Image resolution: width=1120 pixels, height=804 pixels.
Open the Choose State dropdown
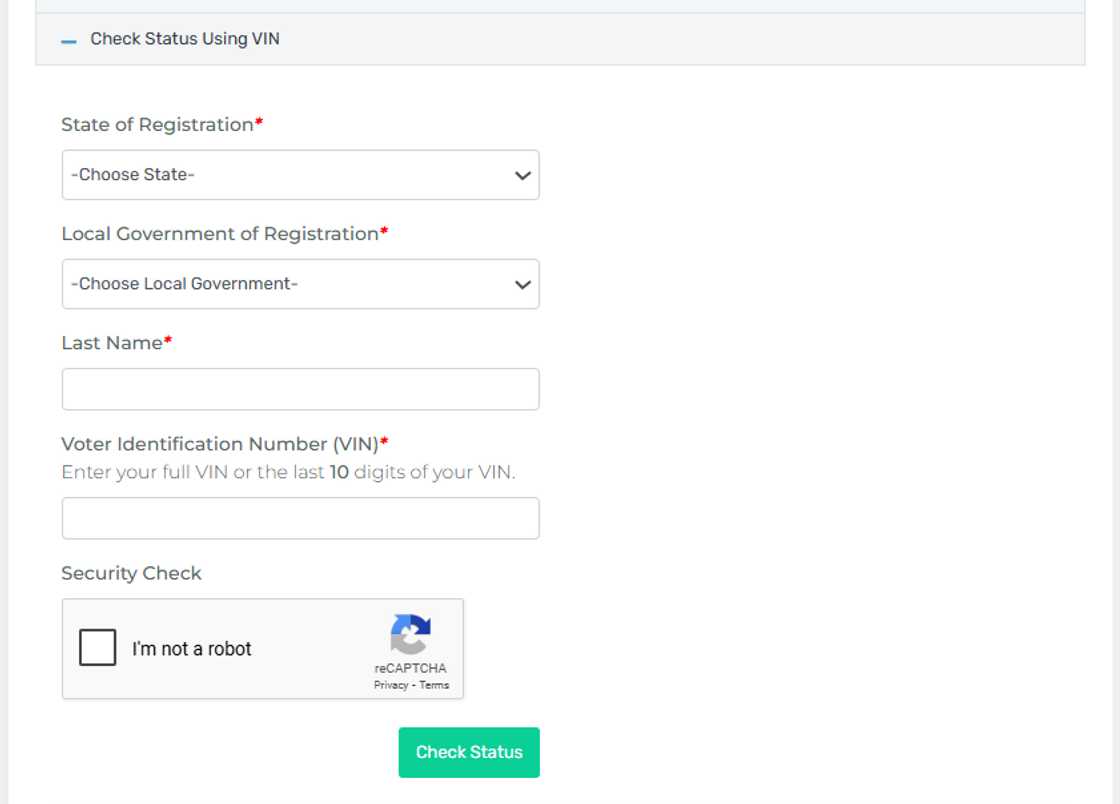pos(300,175)
